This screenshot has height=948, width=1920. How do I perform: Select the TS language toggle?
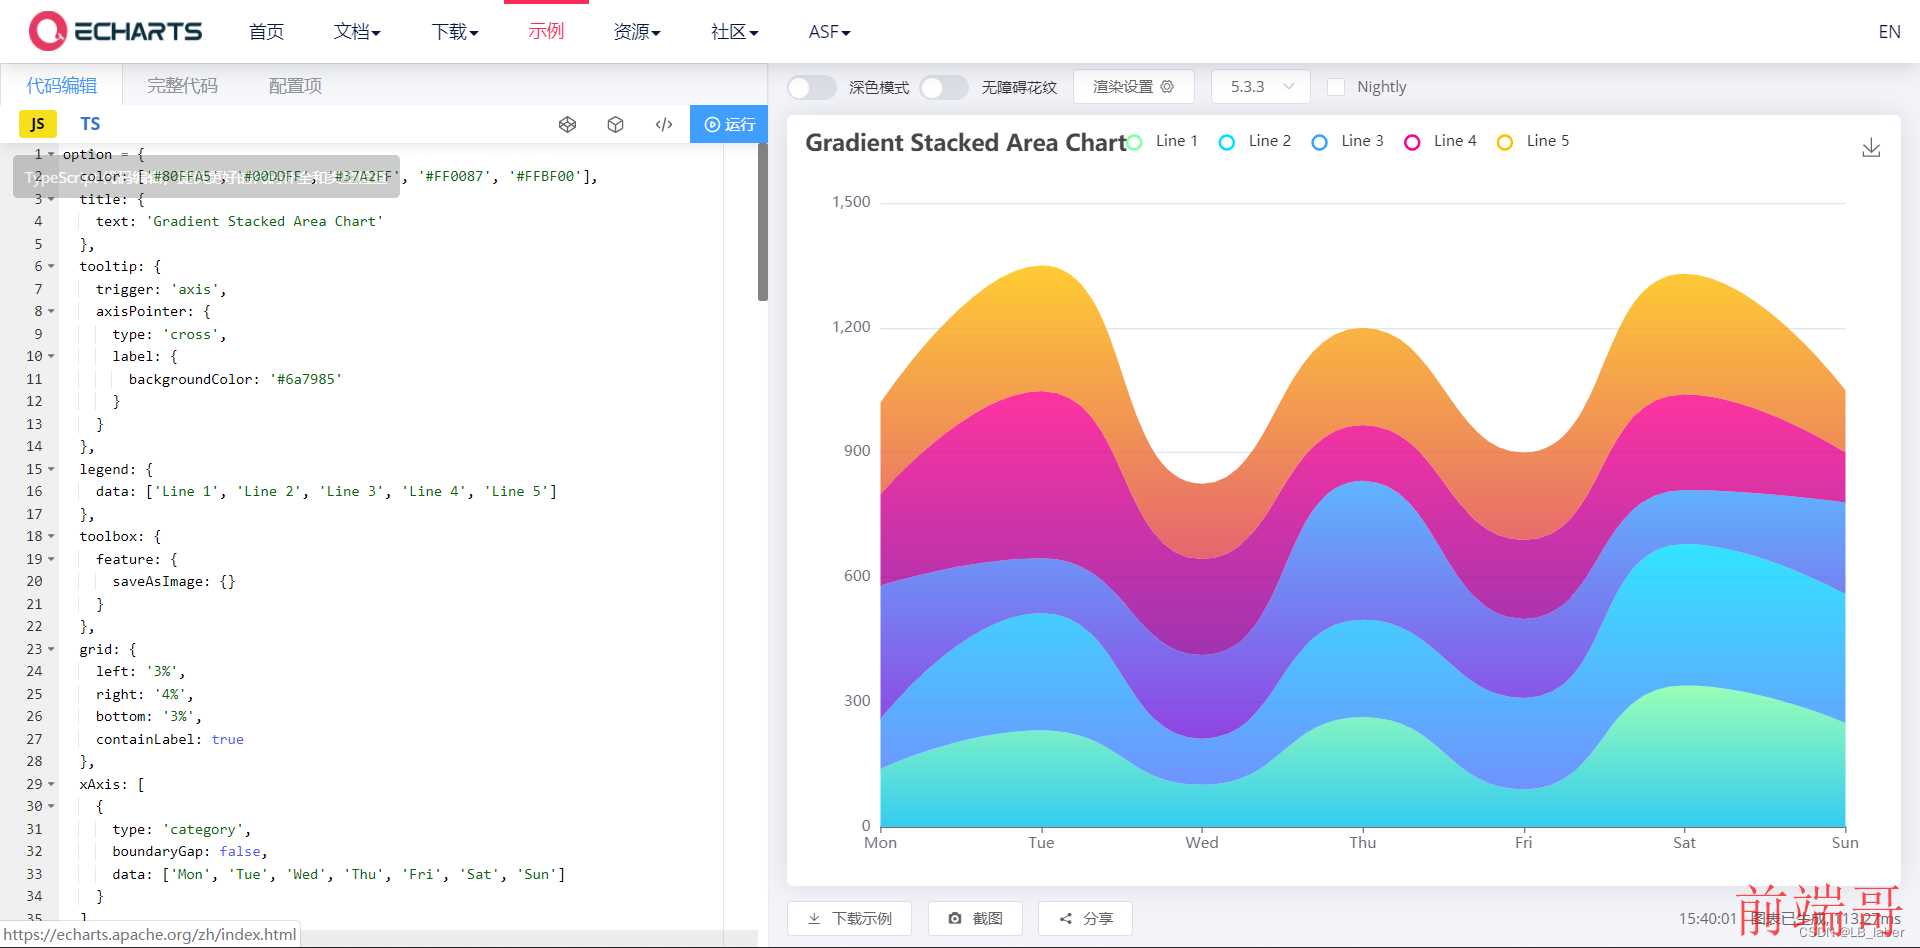[x=90, y=124]
